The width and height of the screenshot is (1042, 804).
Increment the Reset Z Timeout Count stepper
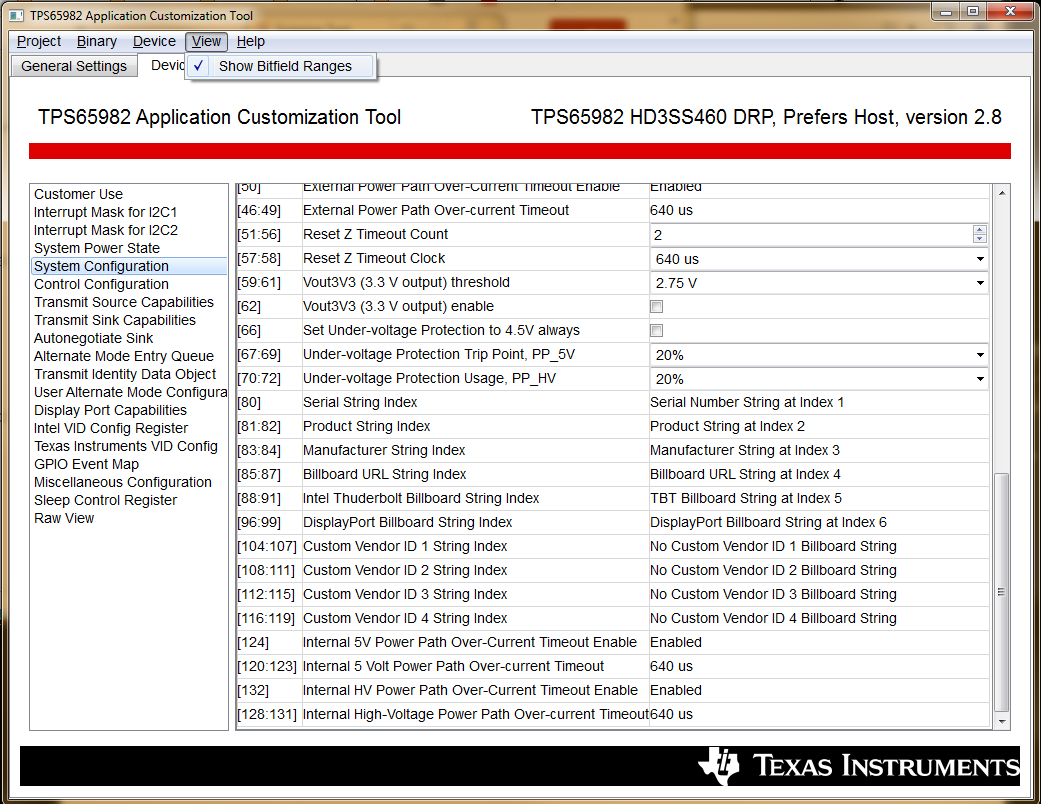point(980,230)
